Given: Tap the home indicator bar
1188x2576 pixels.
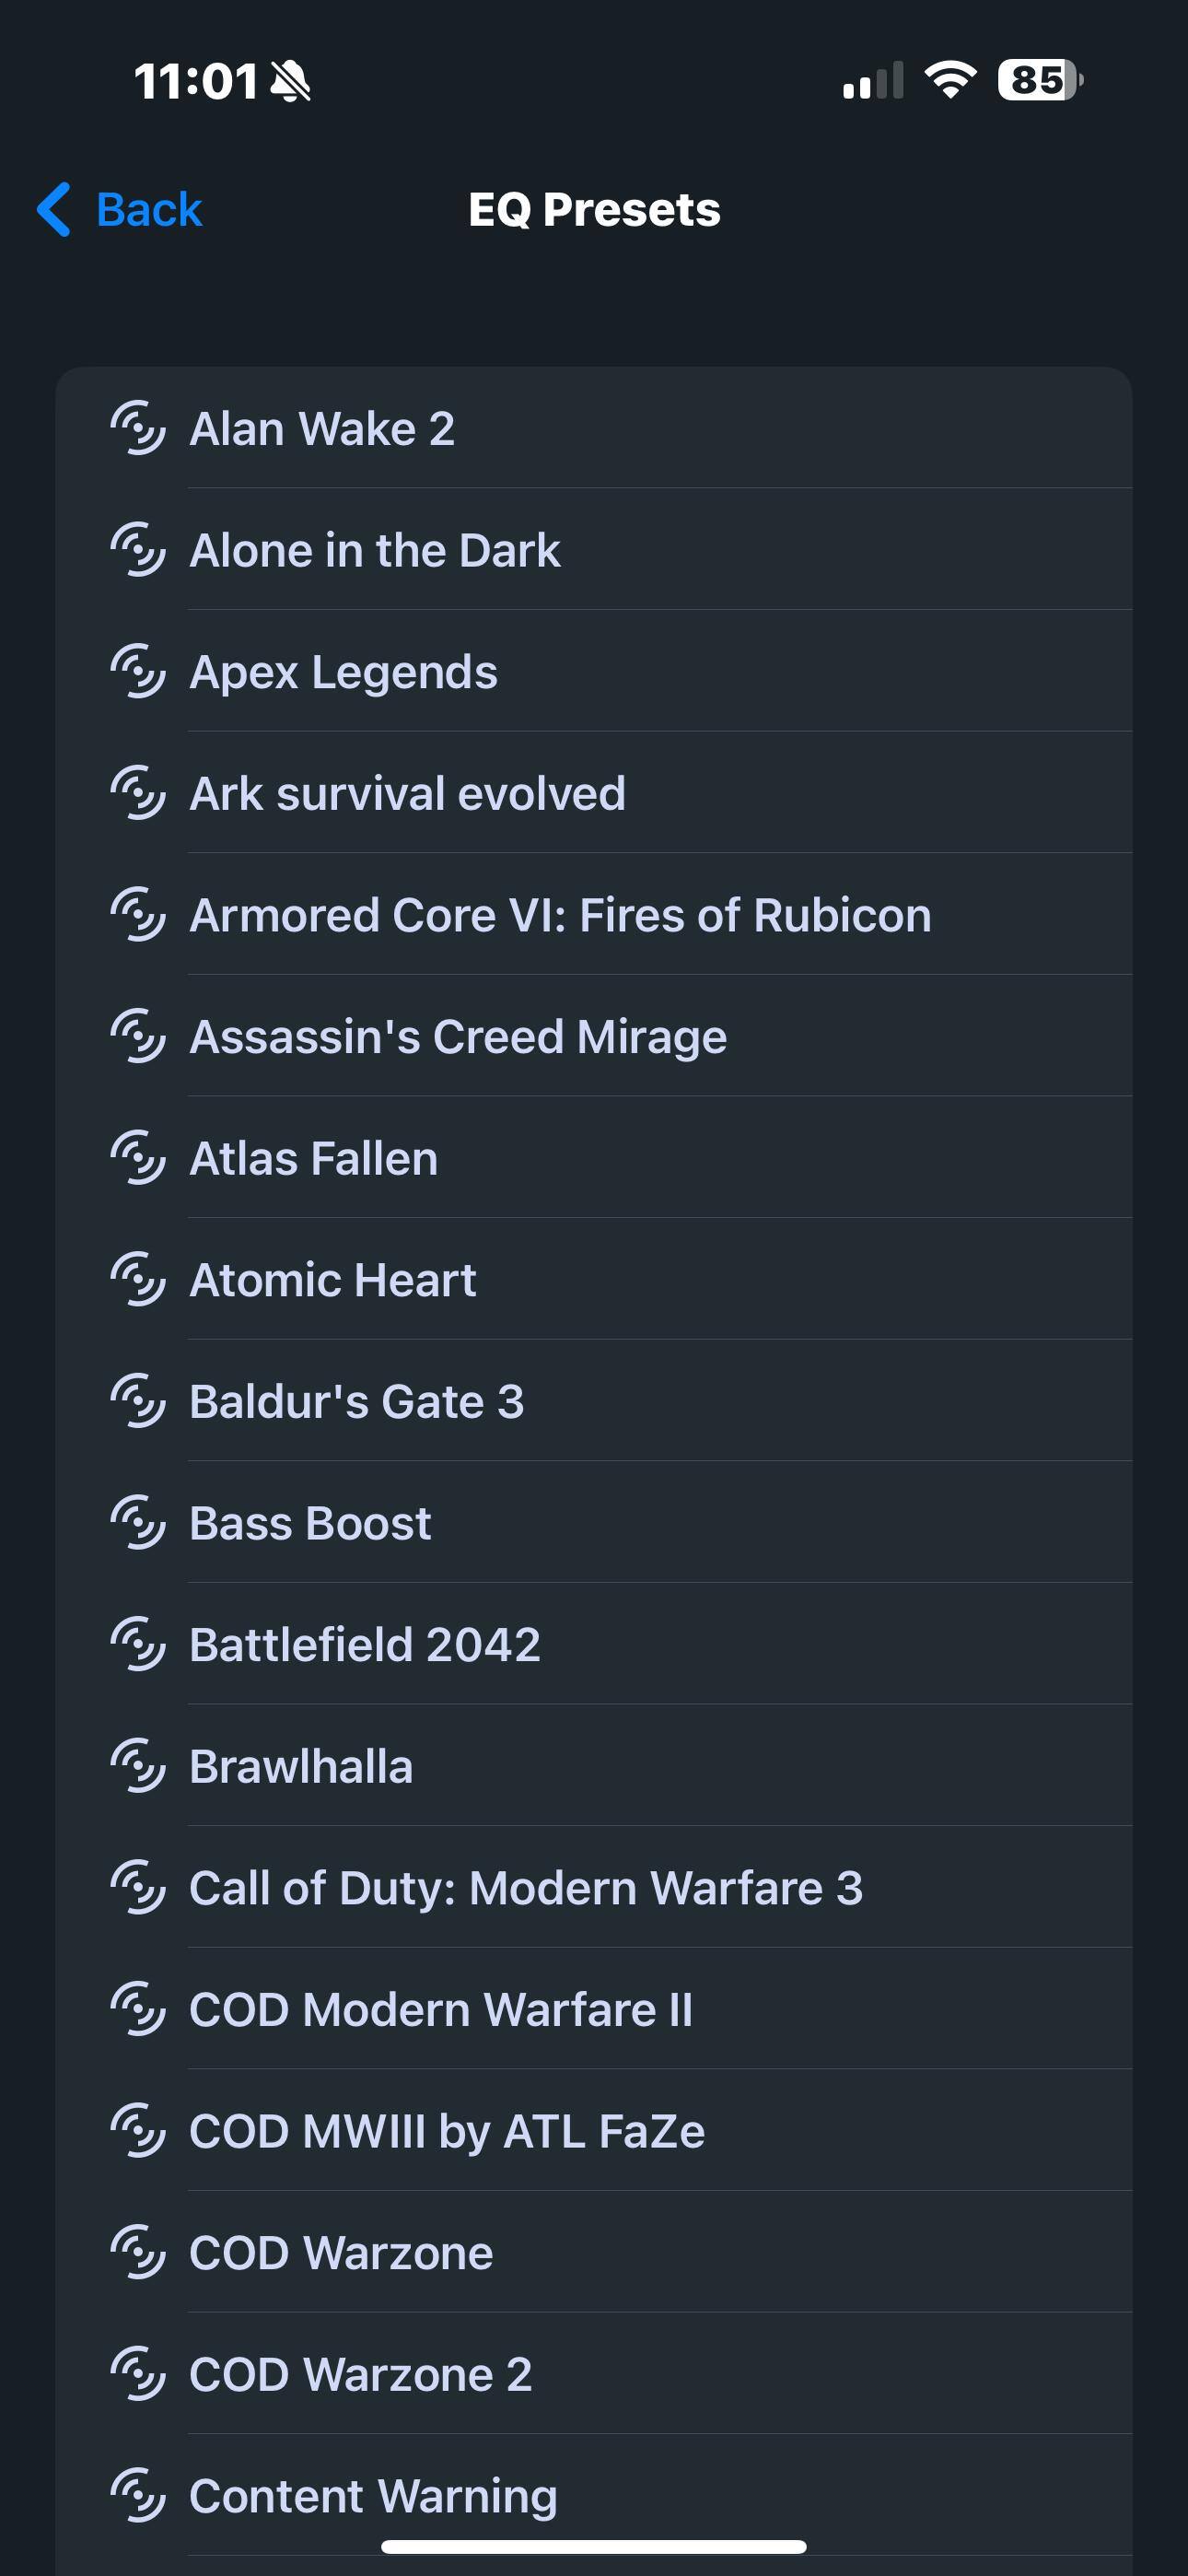Looking at the screenshot, I should pyautogui.click(x=594, y=2546).
